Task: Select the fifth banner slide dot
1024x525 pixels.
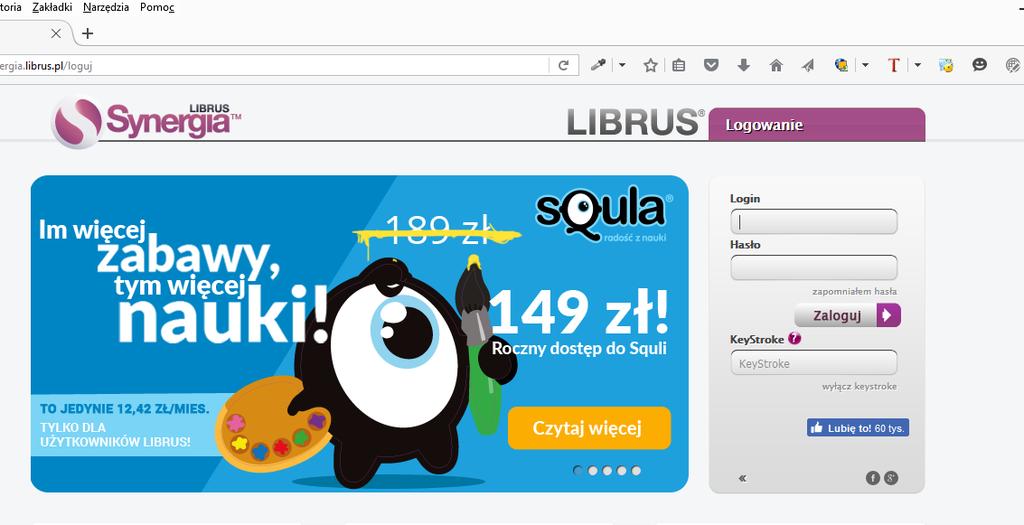Action: [x=636, y=470]
